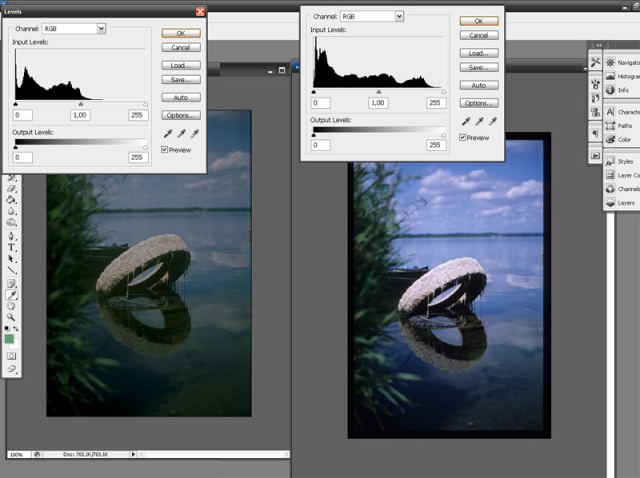The height and width of the screenshot is (478, 640).
Task: Click OK in the left Levels dialog
Action: tap(181, 33)
